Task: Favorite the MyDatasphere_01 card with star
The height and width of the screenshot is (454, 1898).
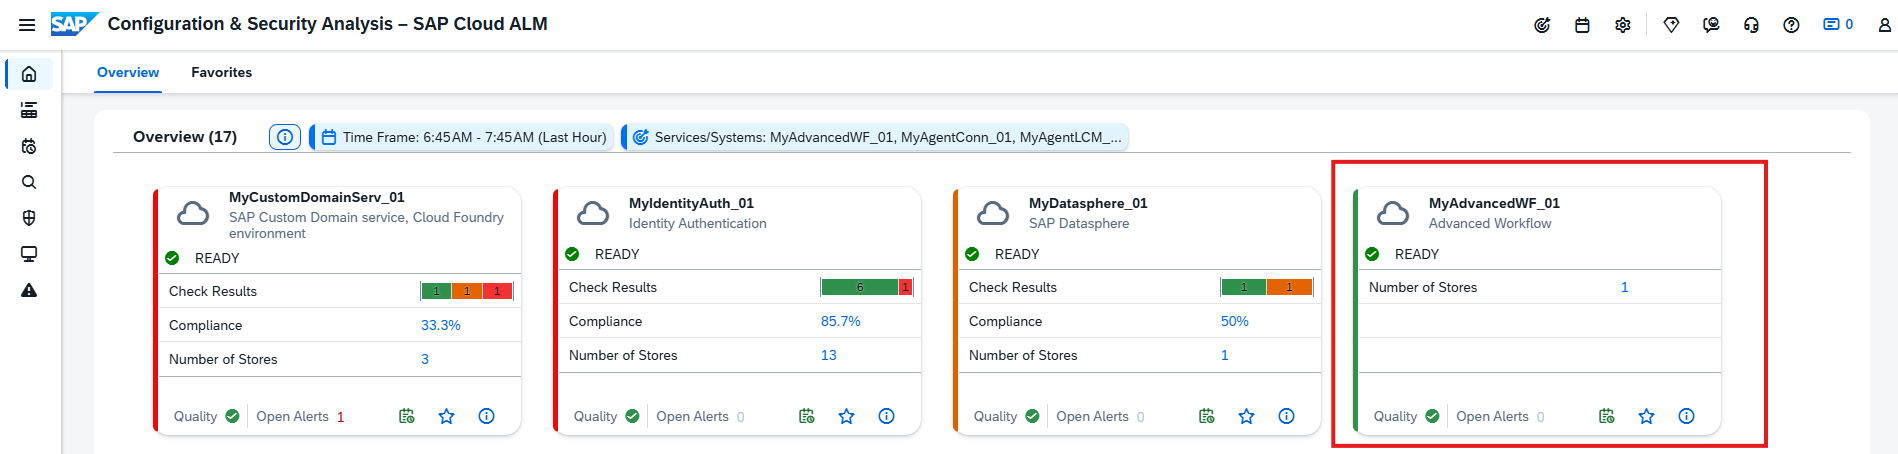Action: point(1246,416)
